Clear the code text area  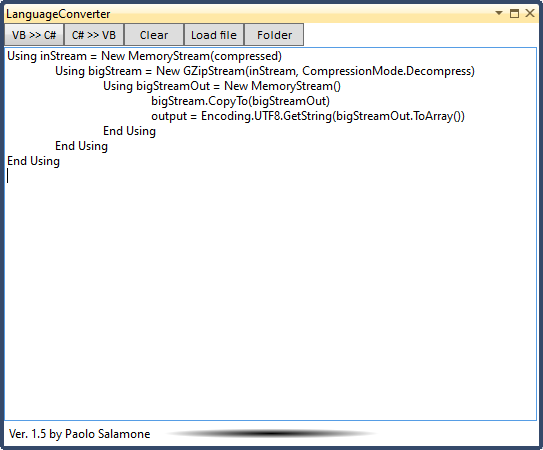pos(154,35)
